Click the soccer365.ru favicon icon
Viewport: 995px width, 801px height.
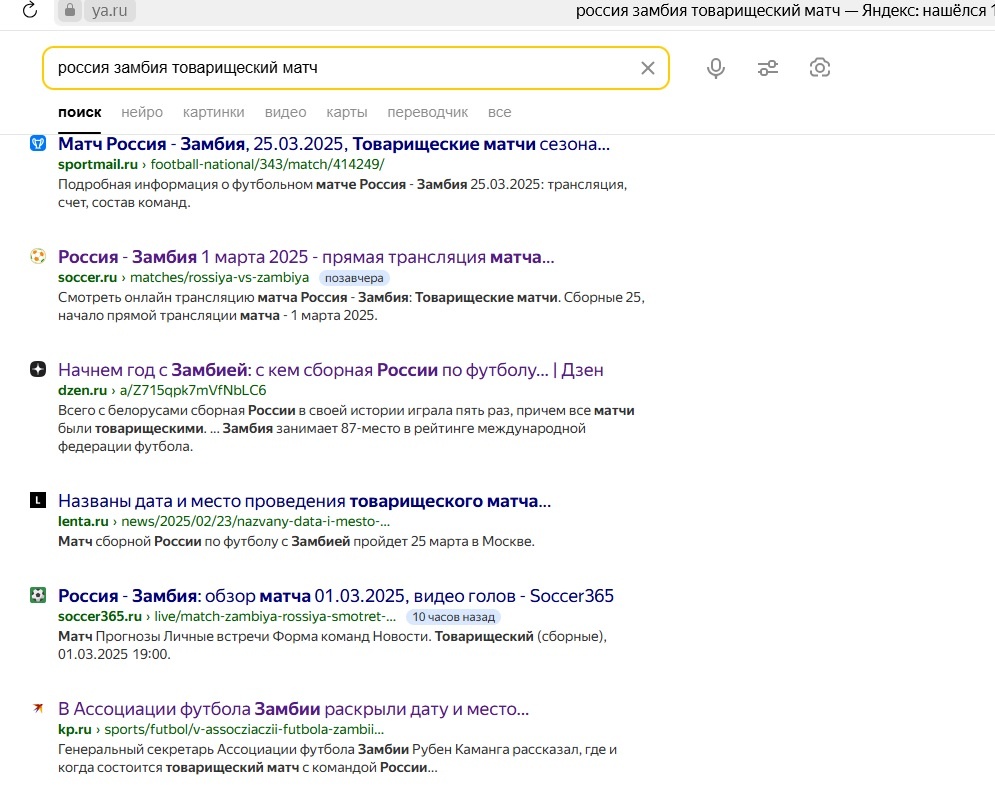[x=38, y=595]
